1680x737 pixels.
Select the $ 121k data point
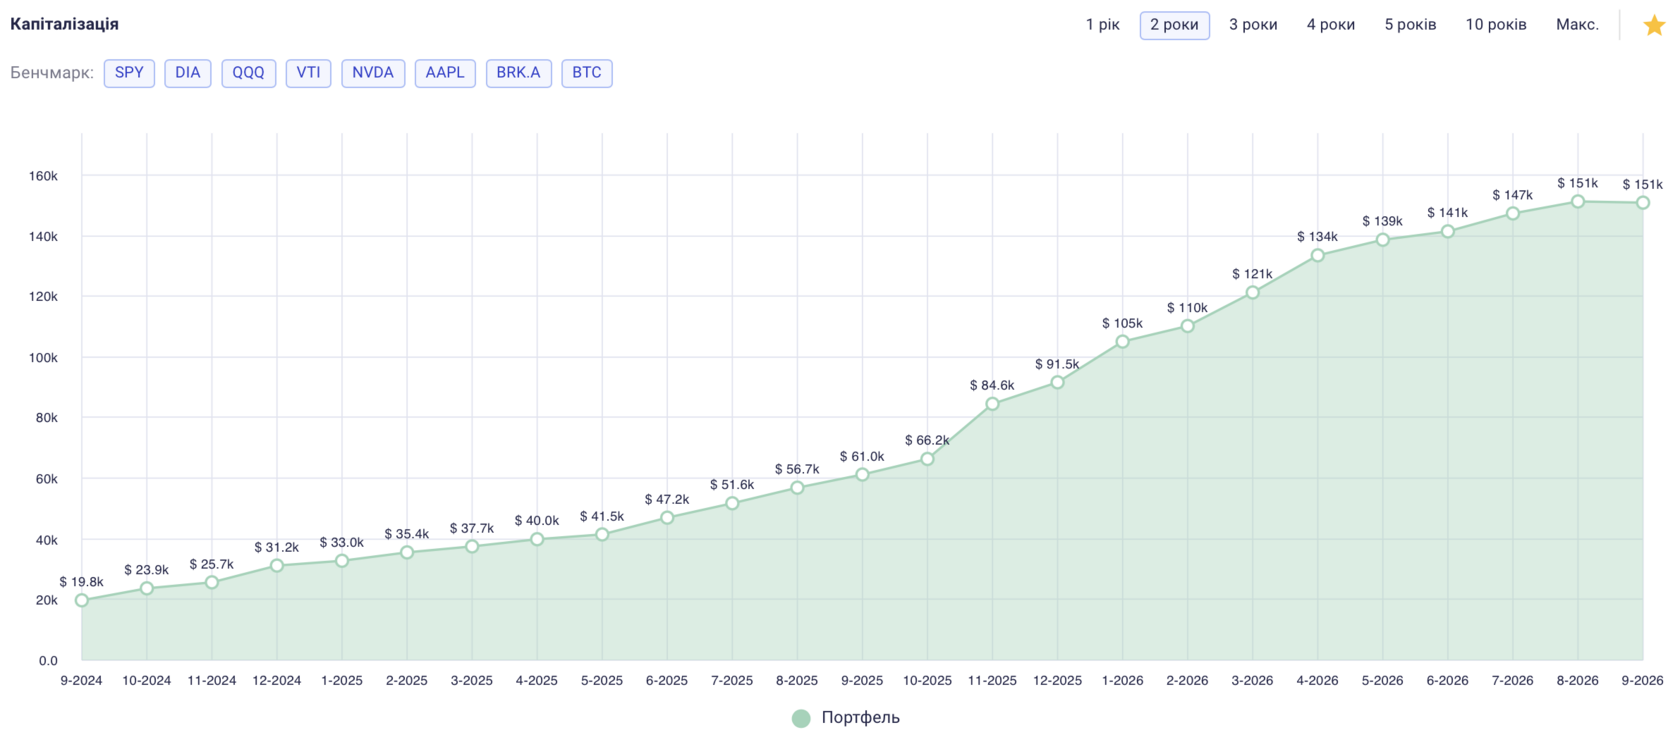point(1252,293)
